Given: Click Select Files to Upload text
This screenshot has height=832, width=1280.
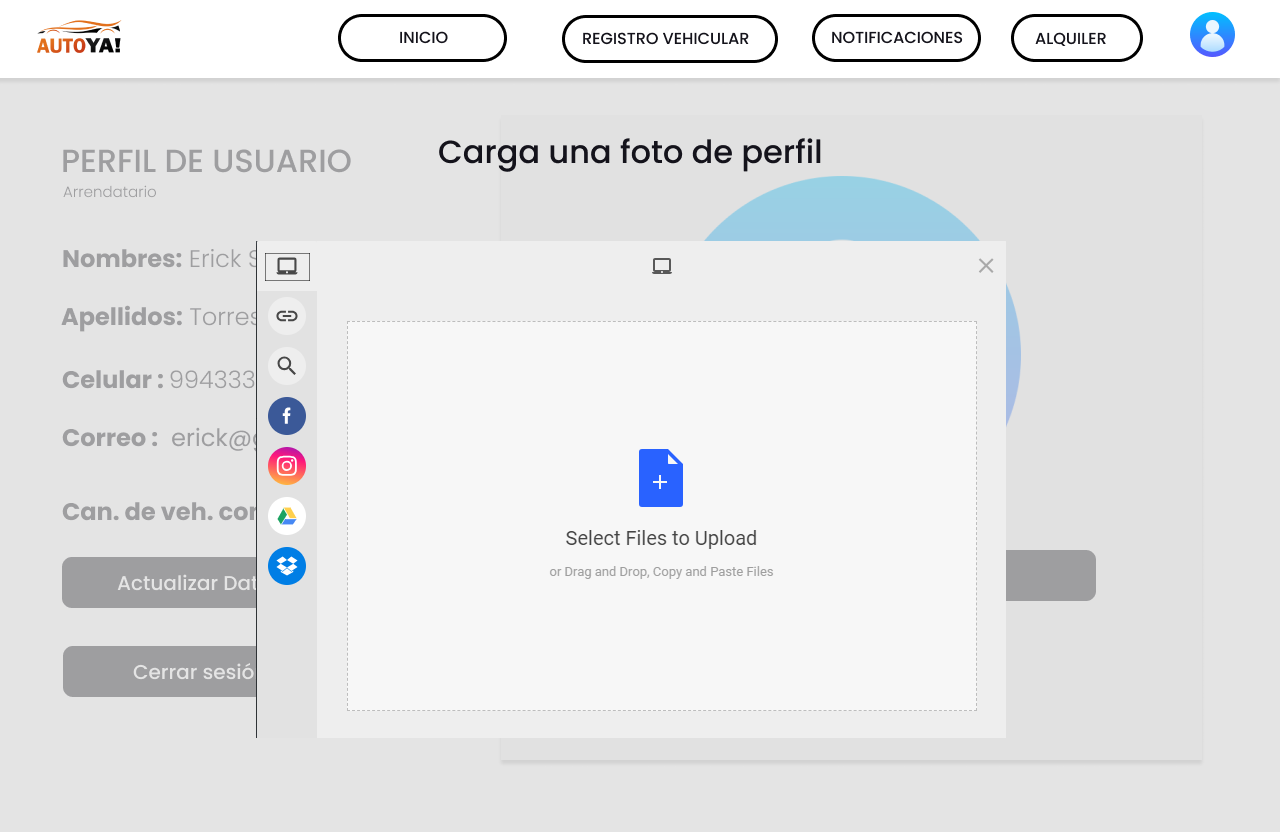Looking at the screenshot, I should [x=661, y=538].
